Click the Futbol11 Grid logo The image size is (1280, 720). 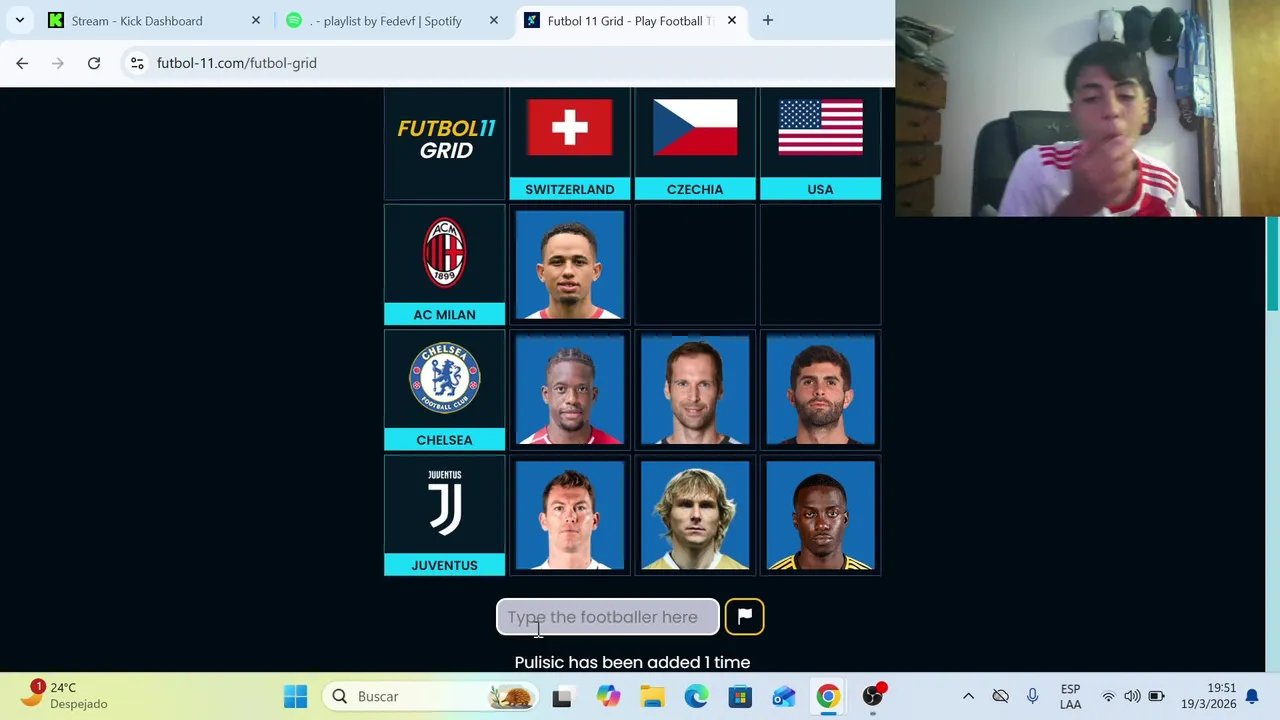[x=446, y=140]
